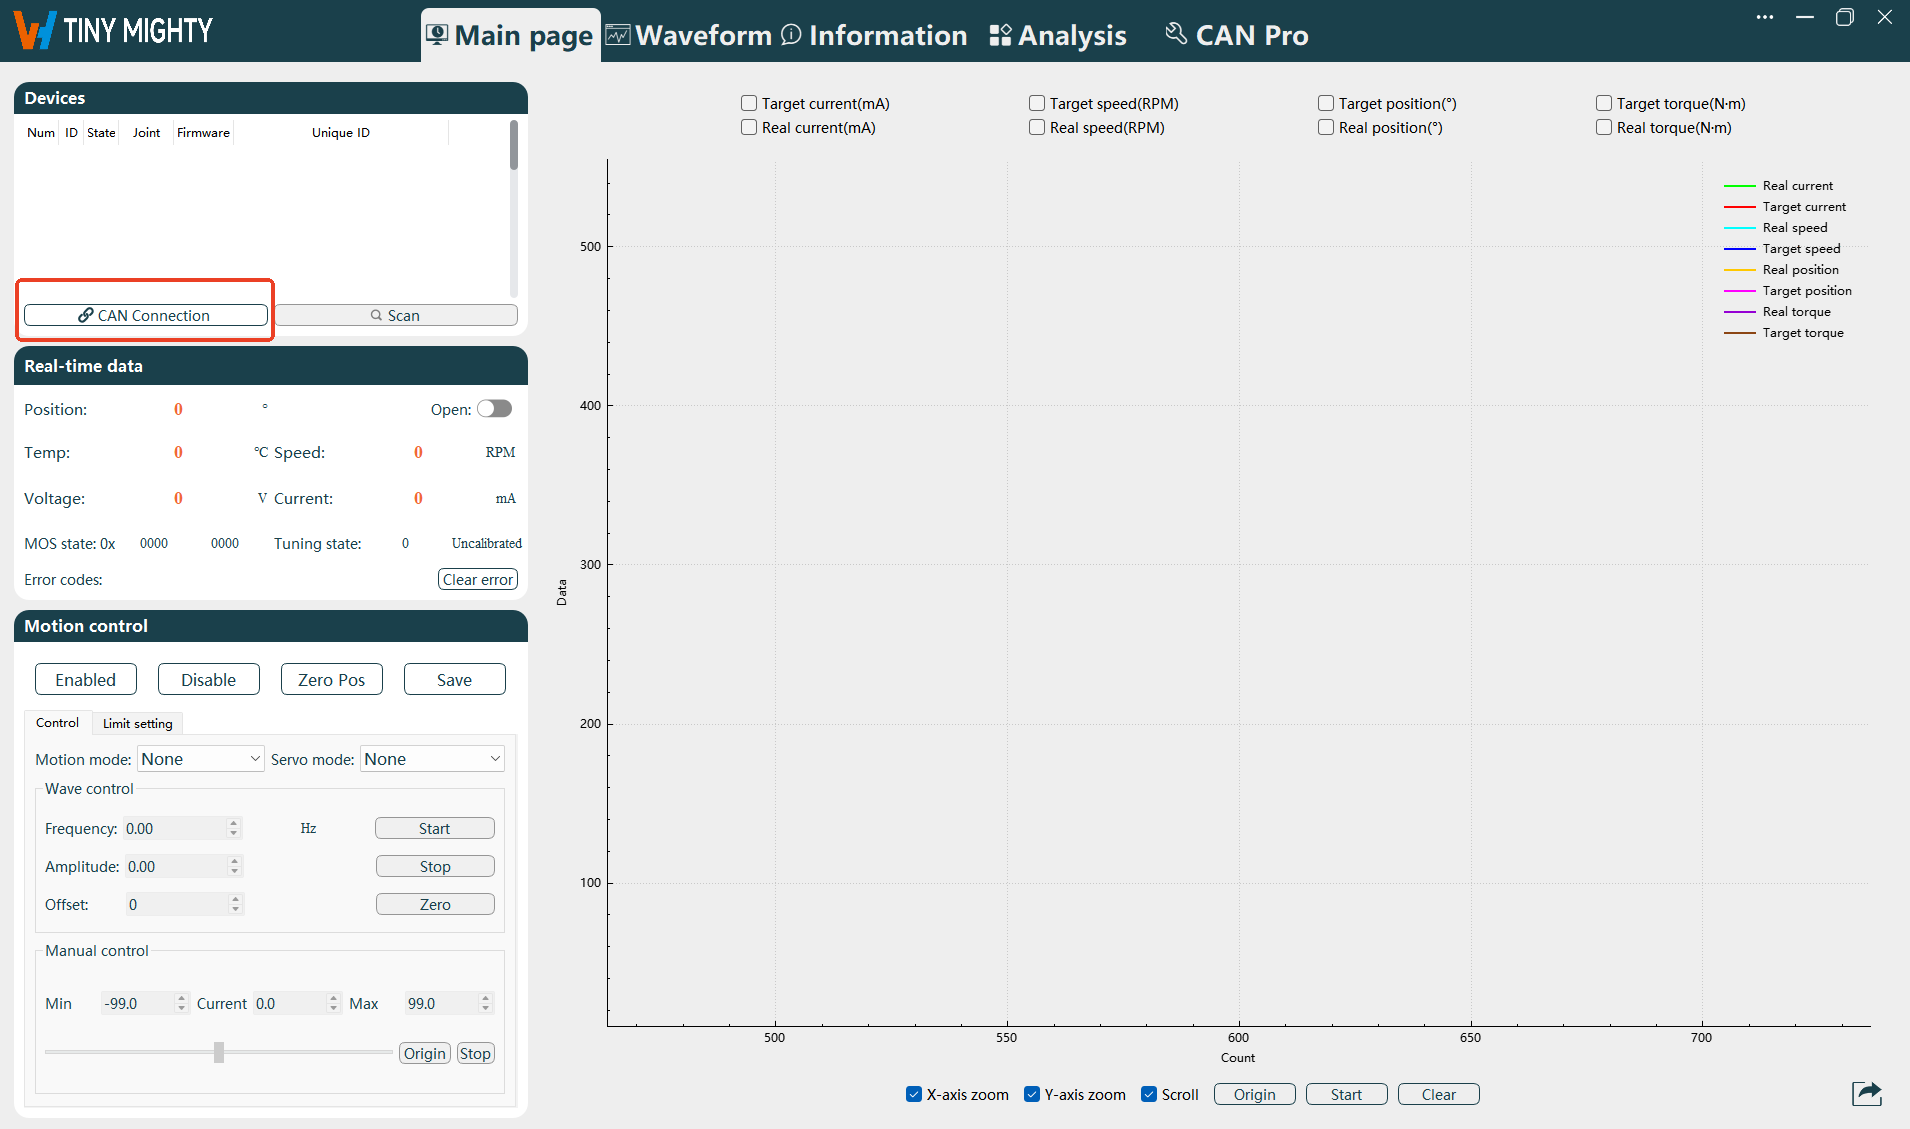The height and width of the screenshot is (1129, 1910).
Task: Click the Tiny Mighty logo
Action: [112, 30]
